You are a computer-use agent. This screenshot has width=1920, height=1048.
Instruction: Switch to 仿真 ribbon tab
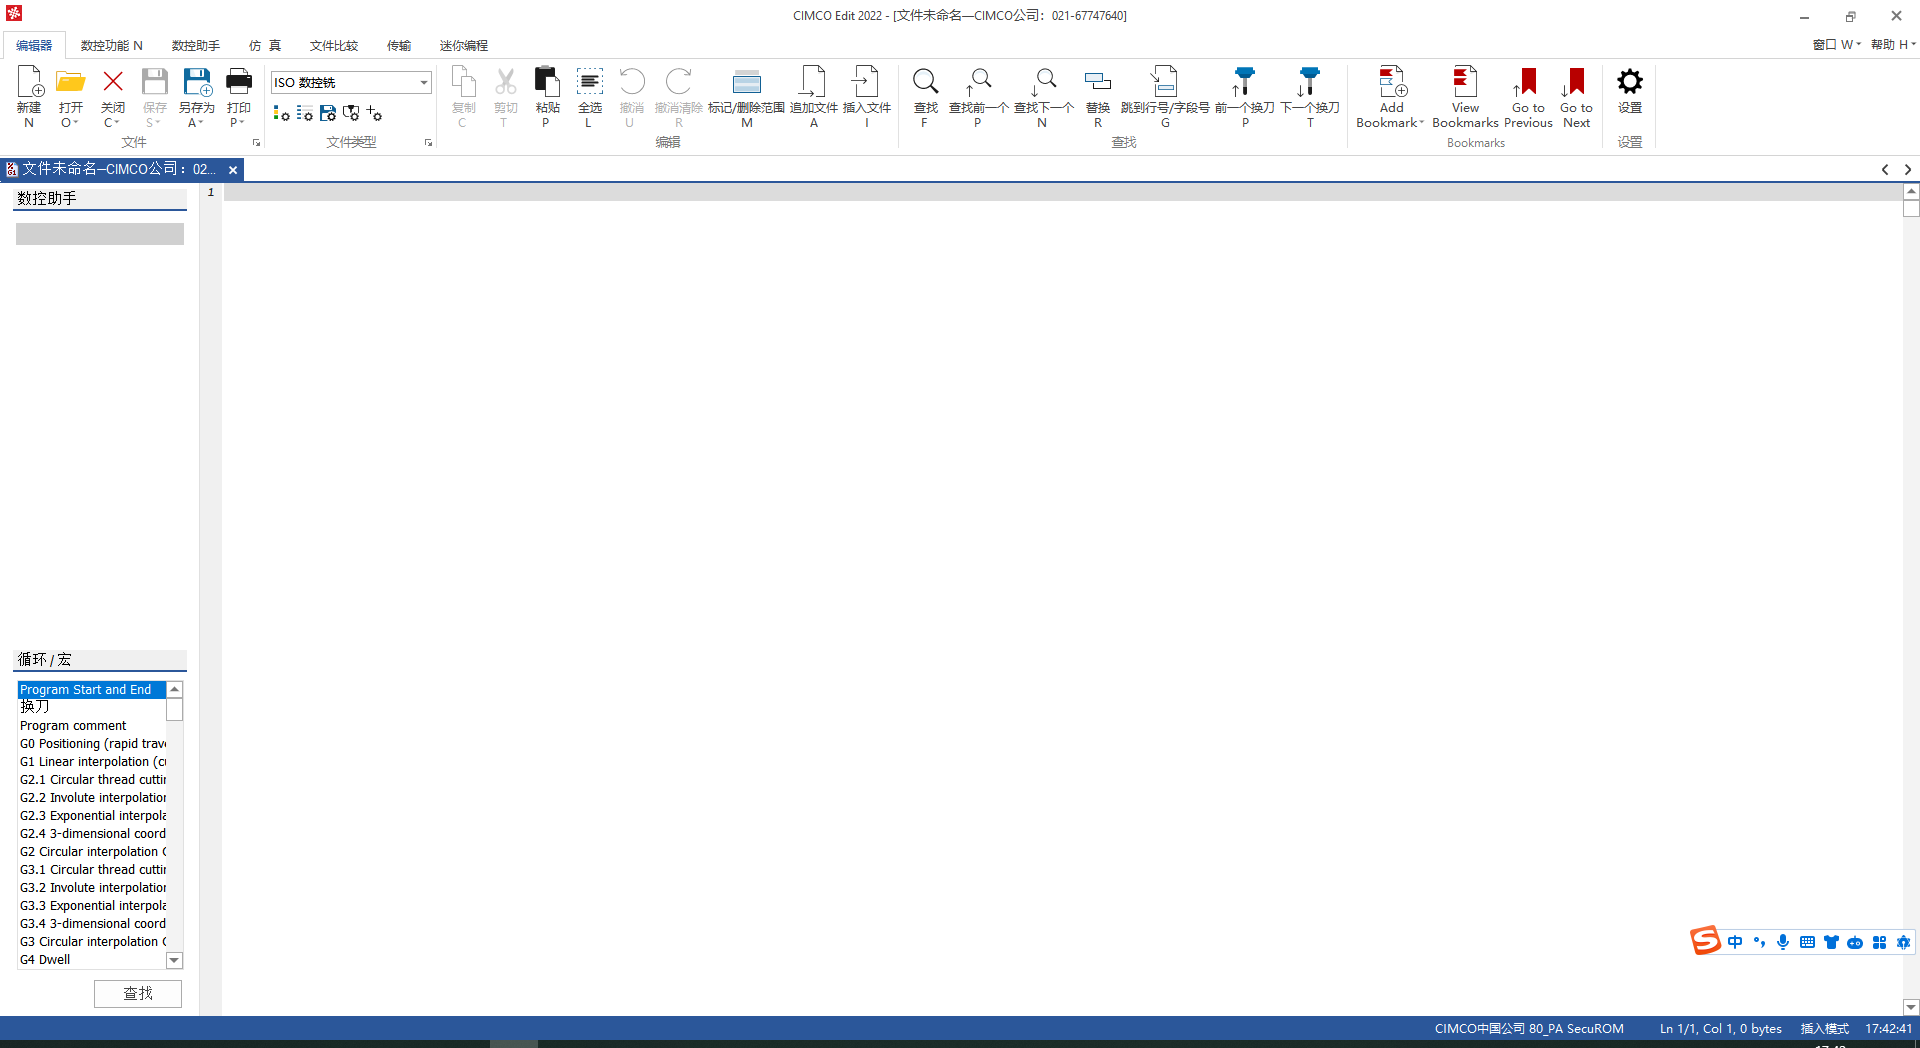pos(265,45)
